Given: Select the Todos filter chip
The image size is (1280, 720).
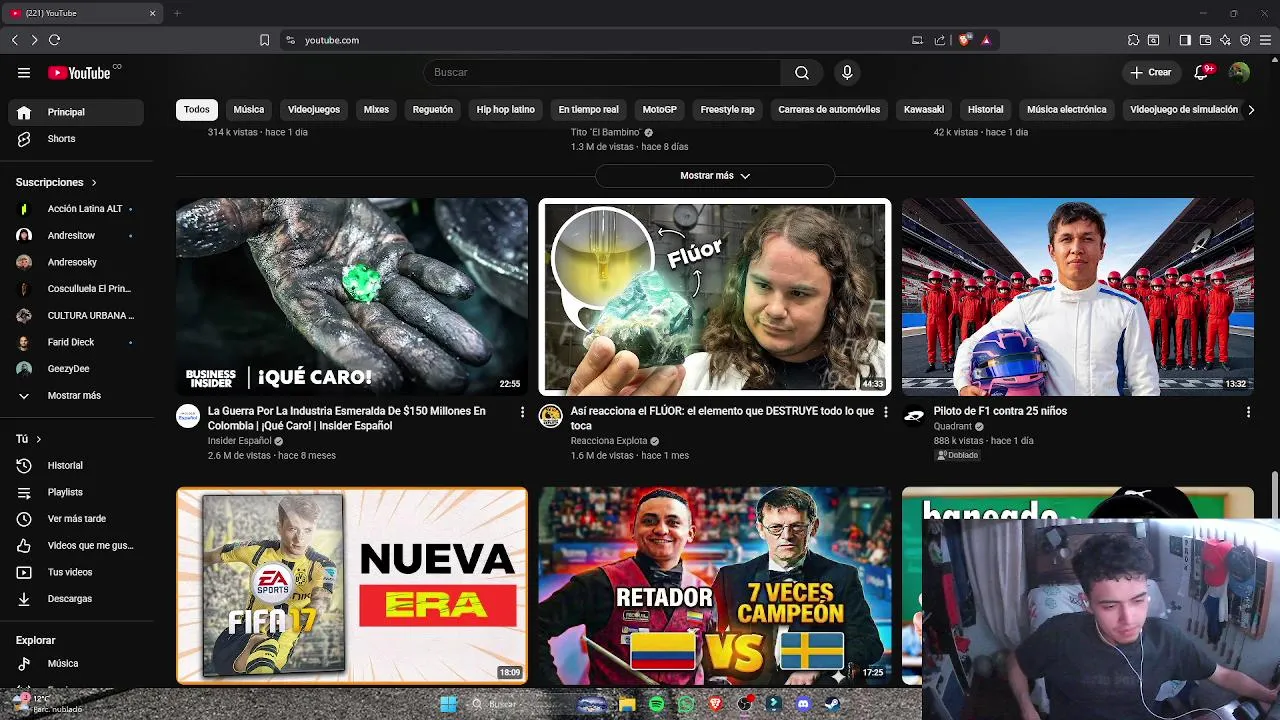Looking at the screenshot, I should click(x=197, y=109).
